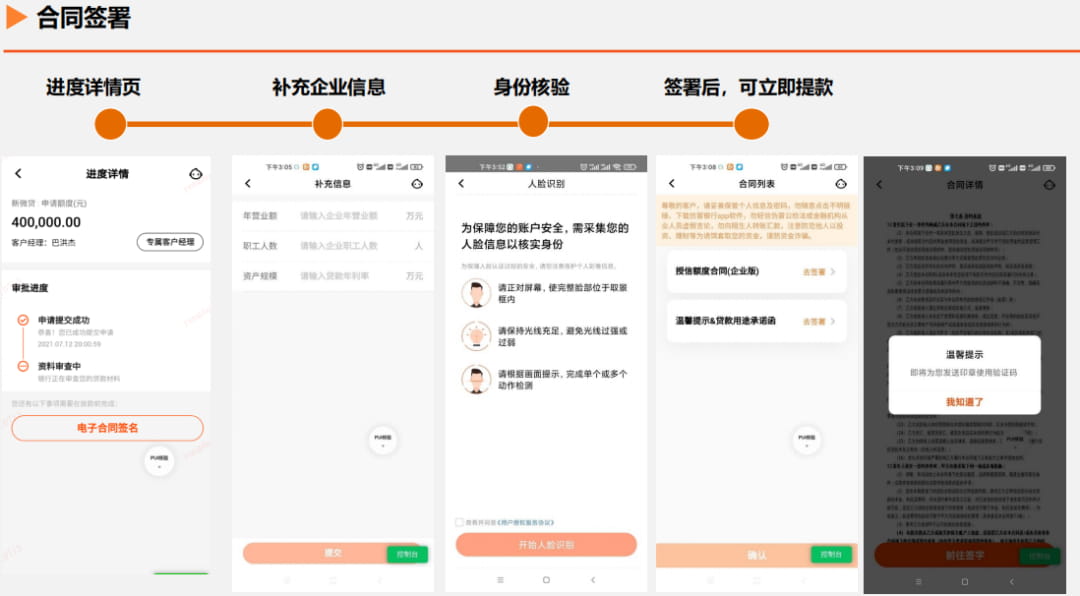Screen dimensions: 1080x596
Task: Open the 用户授权服务协议 link
Action: (526, 522)
